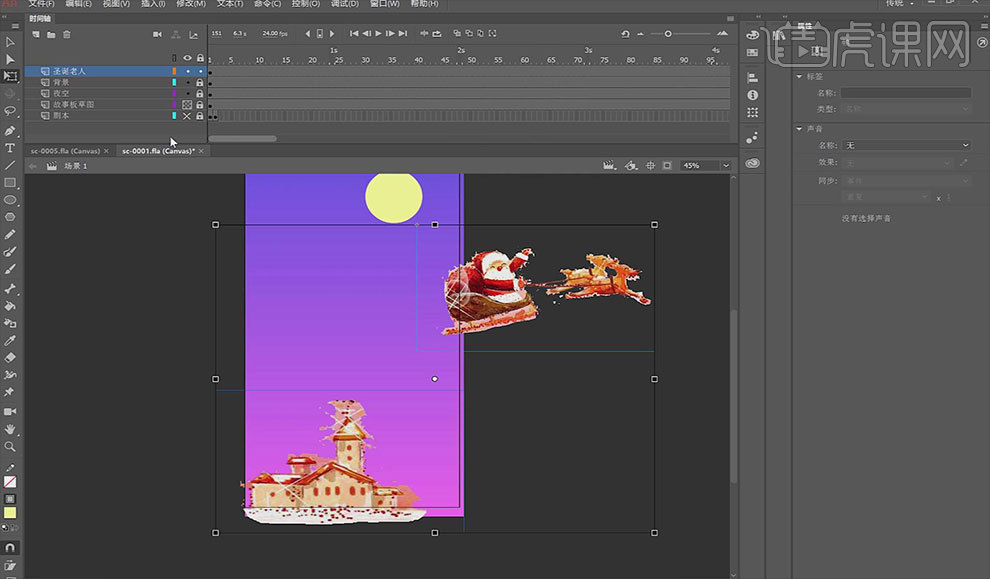The height and width of the screenshot is (579, 990).
Task: Select the Paint Bucket tool
Action: click(9, 306)
